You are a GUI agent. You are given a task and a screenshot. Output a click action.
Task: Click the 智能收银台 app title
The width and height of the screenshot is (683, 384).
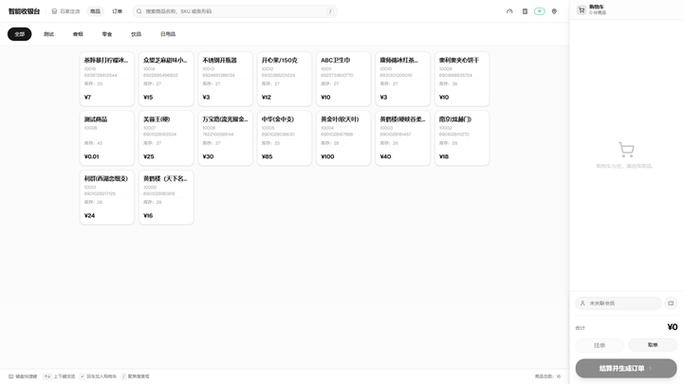pyautogui.click(x=24, y=11)
